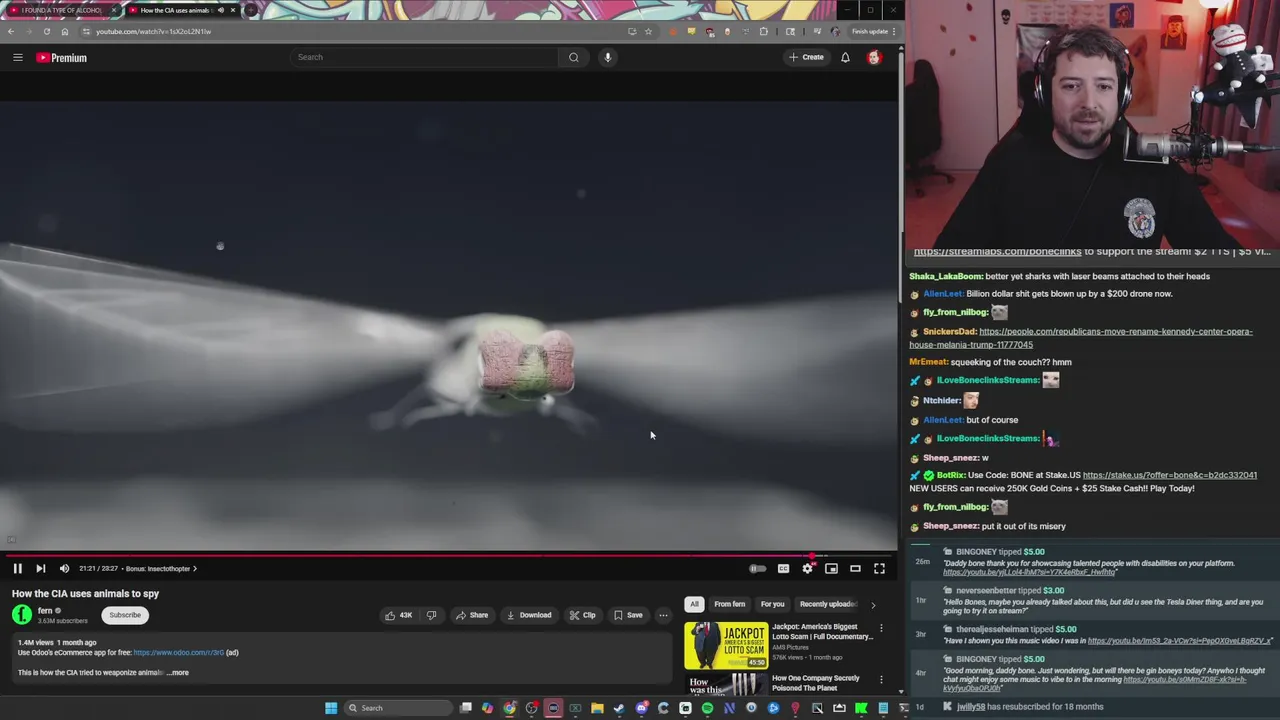The height and width of the screenshot is (720, 1280).
Task: Open the odoo.com sponsor link
Action: point(179,652)
